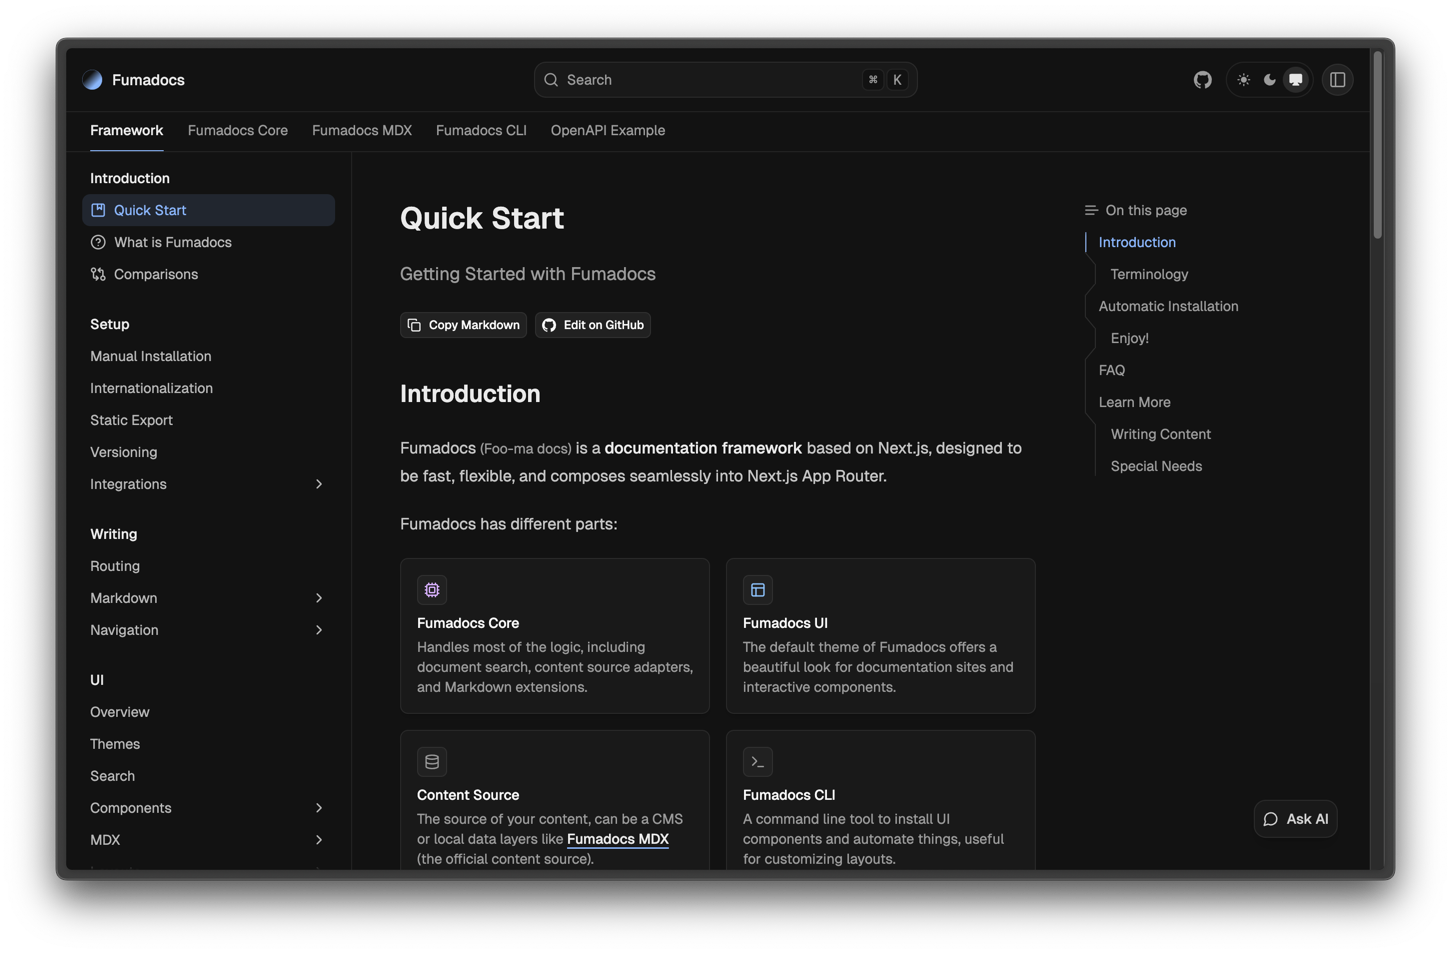The image size is (1451, 954).
Task: Open the GitHub repository icon in header
Action: tap(1202, 80)
